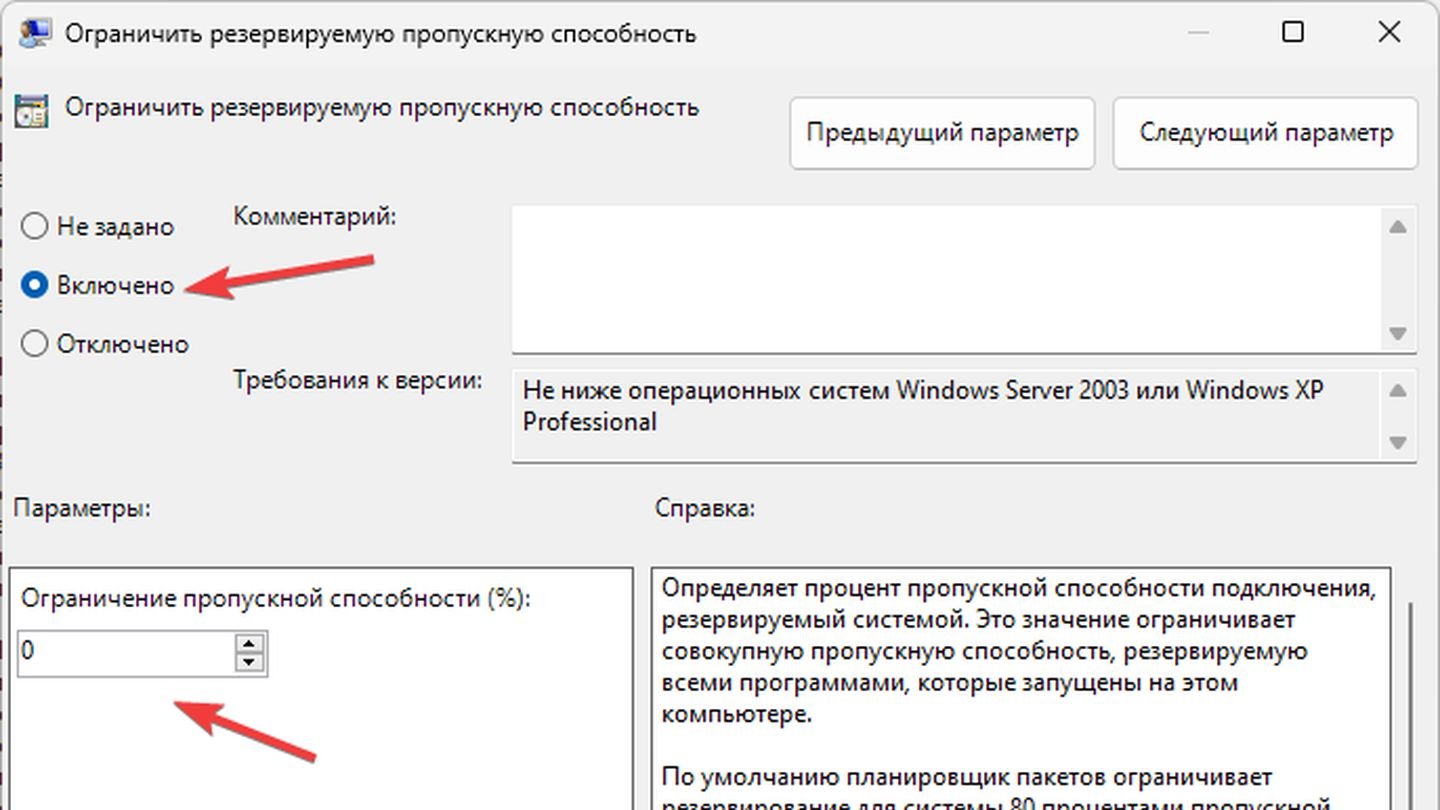Open "Следующий параметр"

click(x=1265, y=133)
